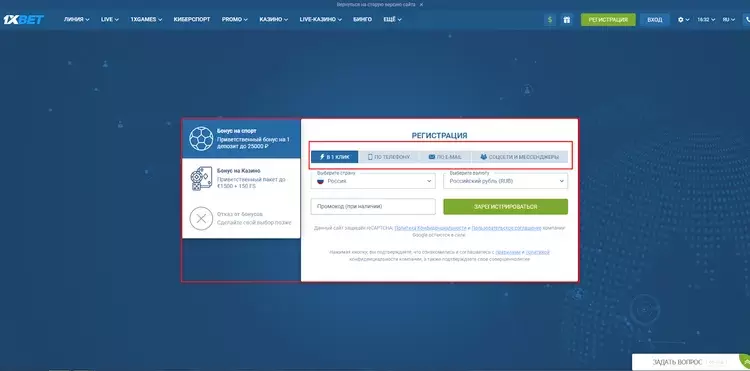Open the Пользовательское соглашение link
Screen dimensions: 750x371
click(507, 228)
